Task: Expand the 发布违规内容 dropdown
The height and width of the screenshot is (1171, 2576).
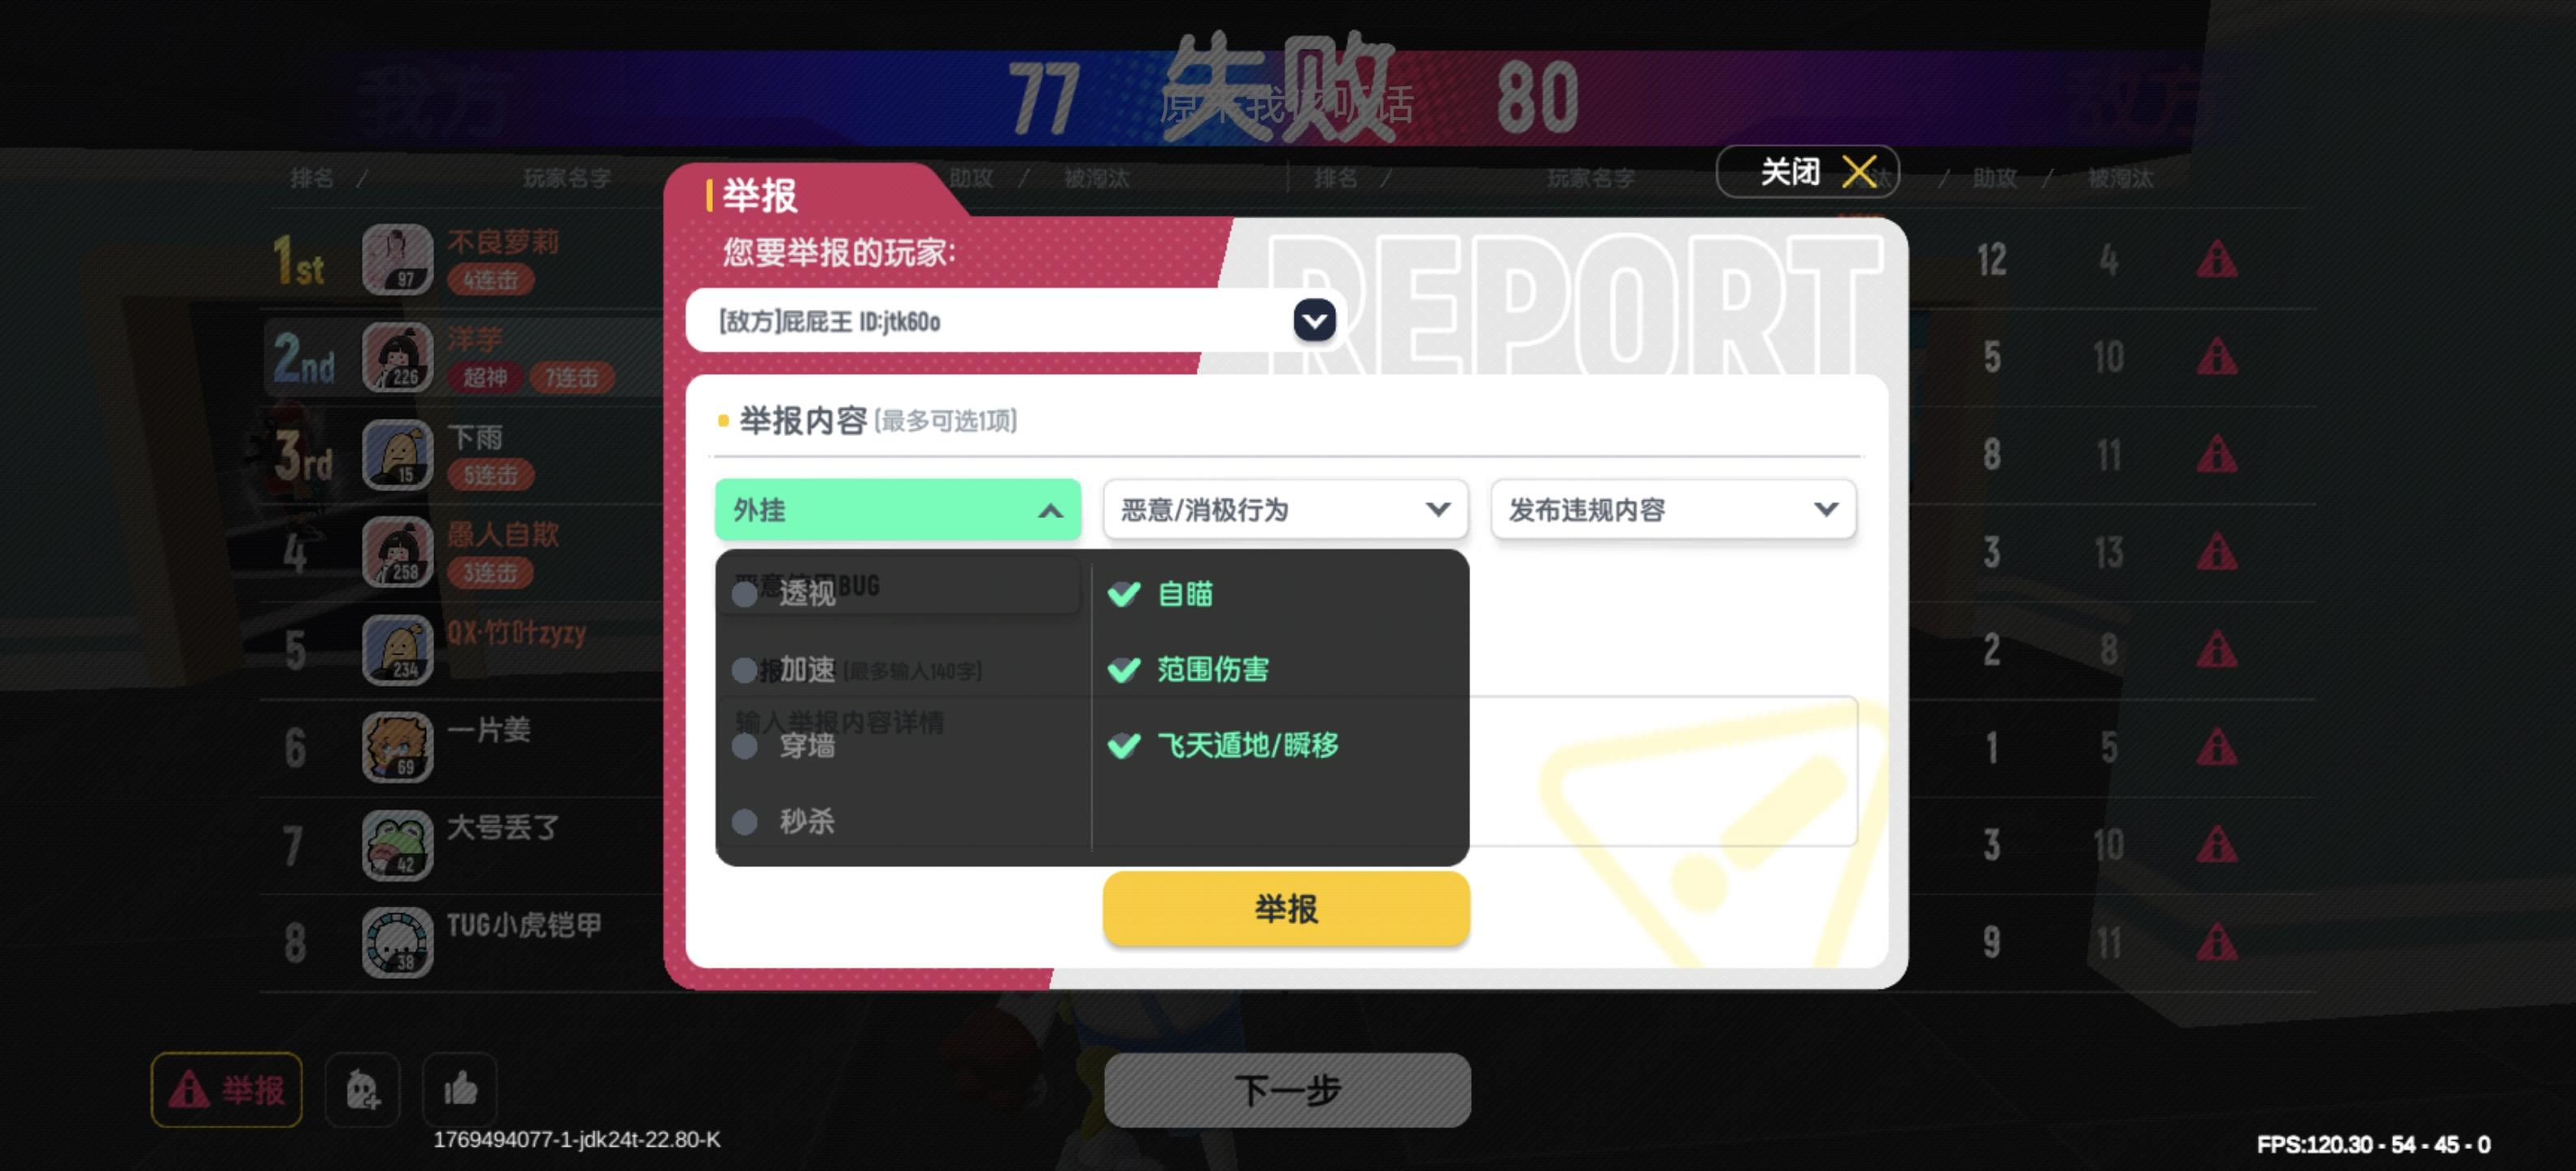Action: click(1673, 510)
